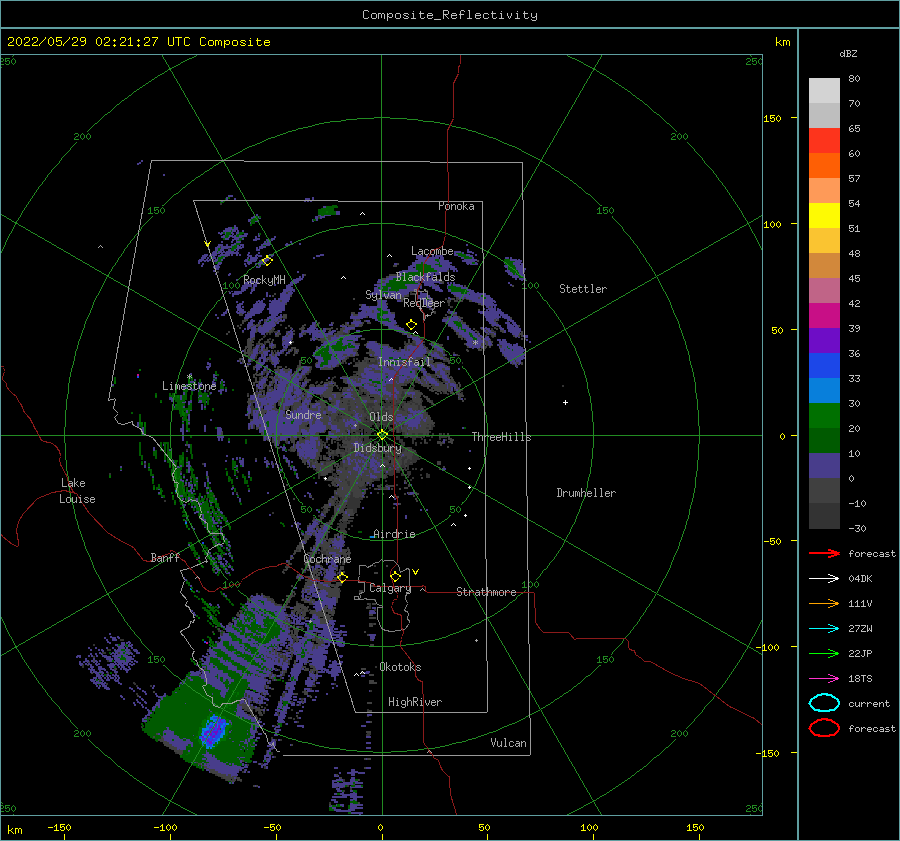Image resolution: width=900 pixels, height=841 pixels.
Task: Click the white plus marker east of ThreeHills
Action: [x=565, y=402]
